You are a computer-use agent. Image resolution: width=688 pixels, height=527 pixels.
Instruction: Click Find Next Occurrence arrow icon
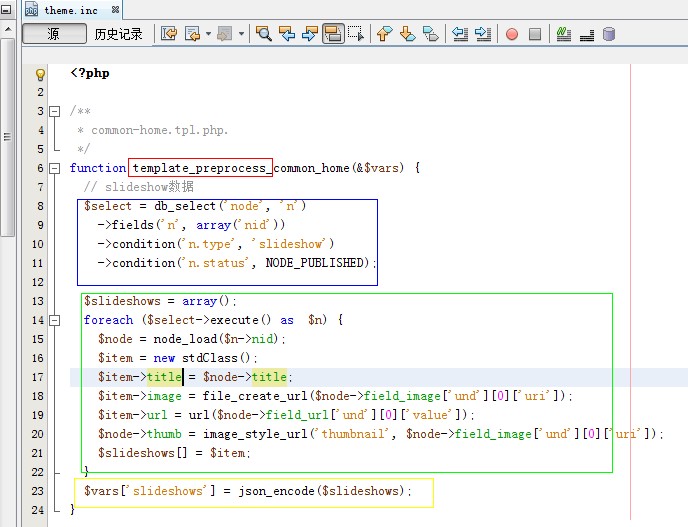[x=310, y=34]
